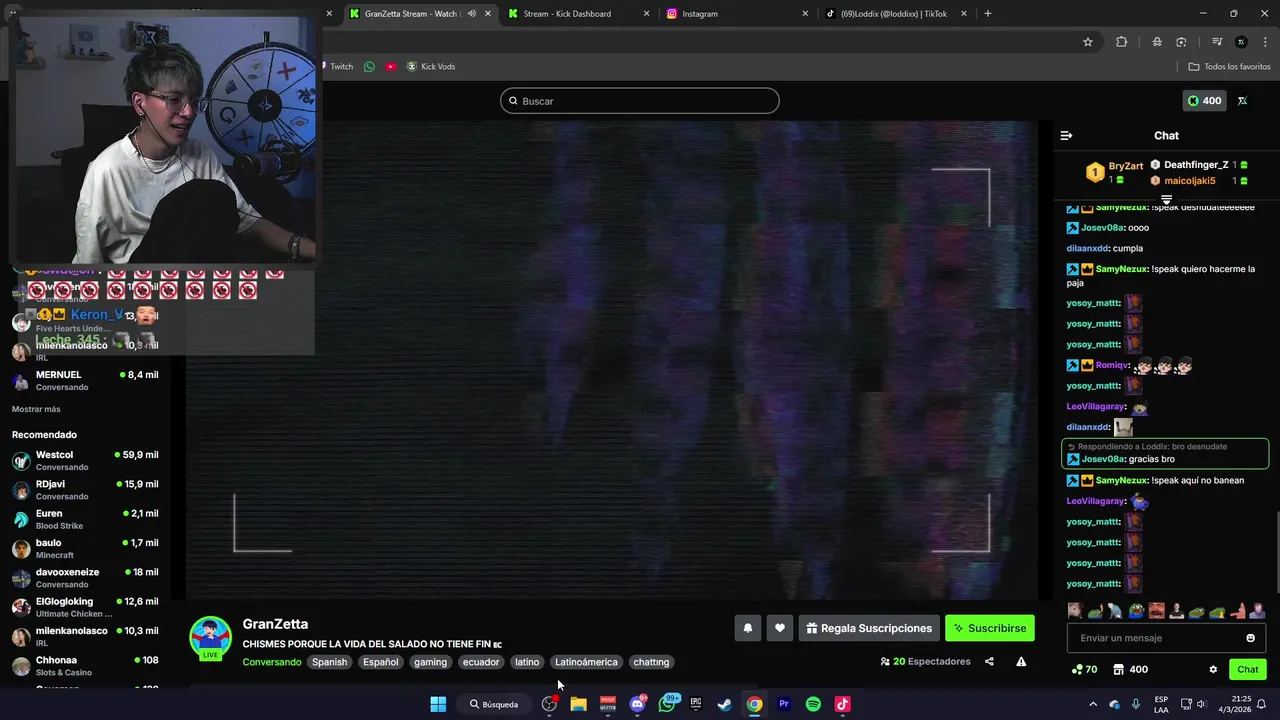Open a new browser tab
This screenshot has width=1280, height=720.
988,14
